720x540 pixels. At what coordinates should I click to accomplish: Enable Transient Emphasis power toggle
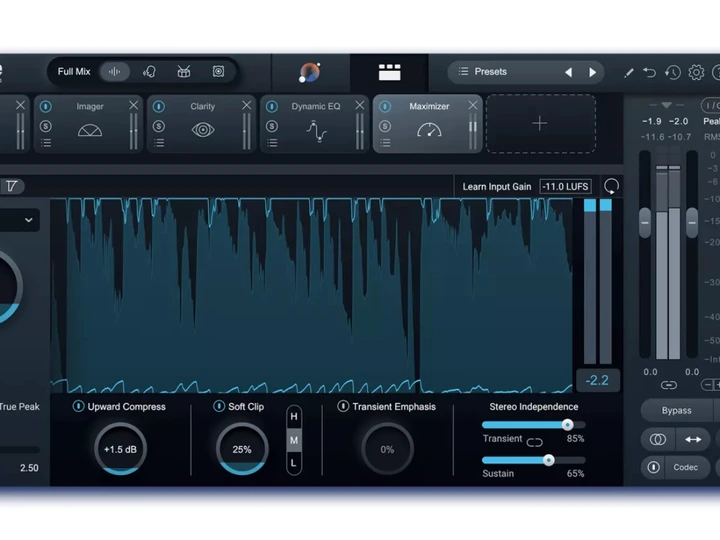coord(343,406)
